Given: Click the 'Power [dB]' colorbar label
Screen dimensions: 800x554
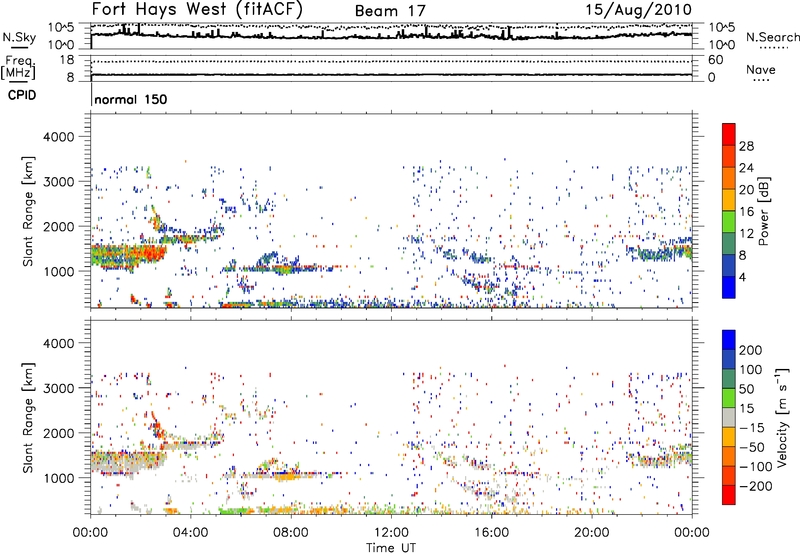Looking at the screenshot, I should [764, 211].
